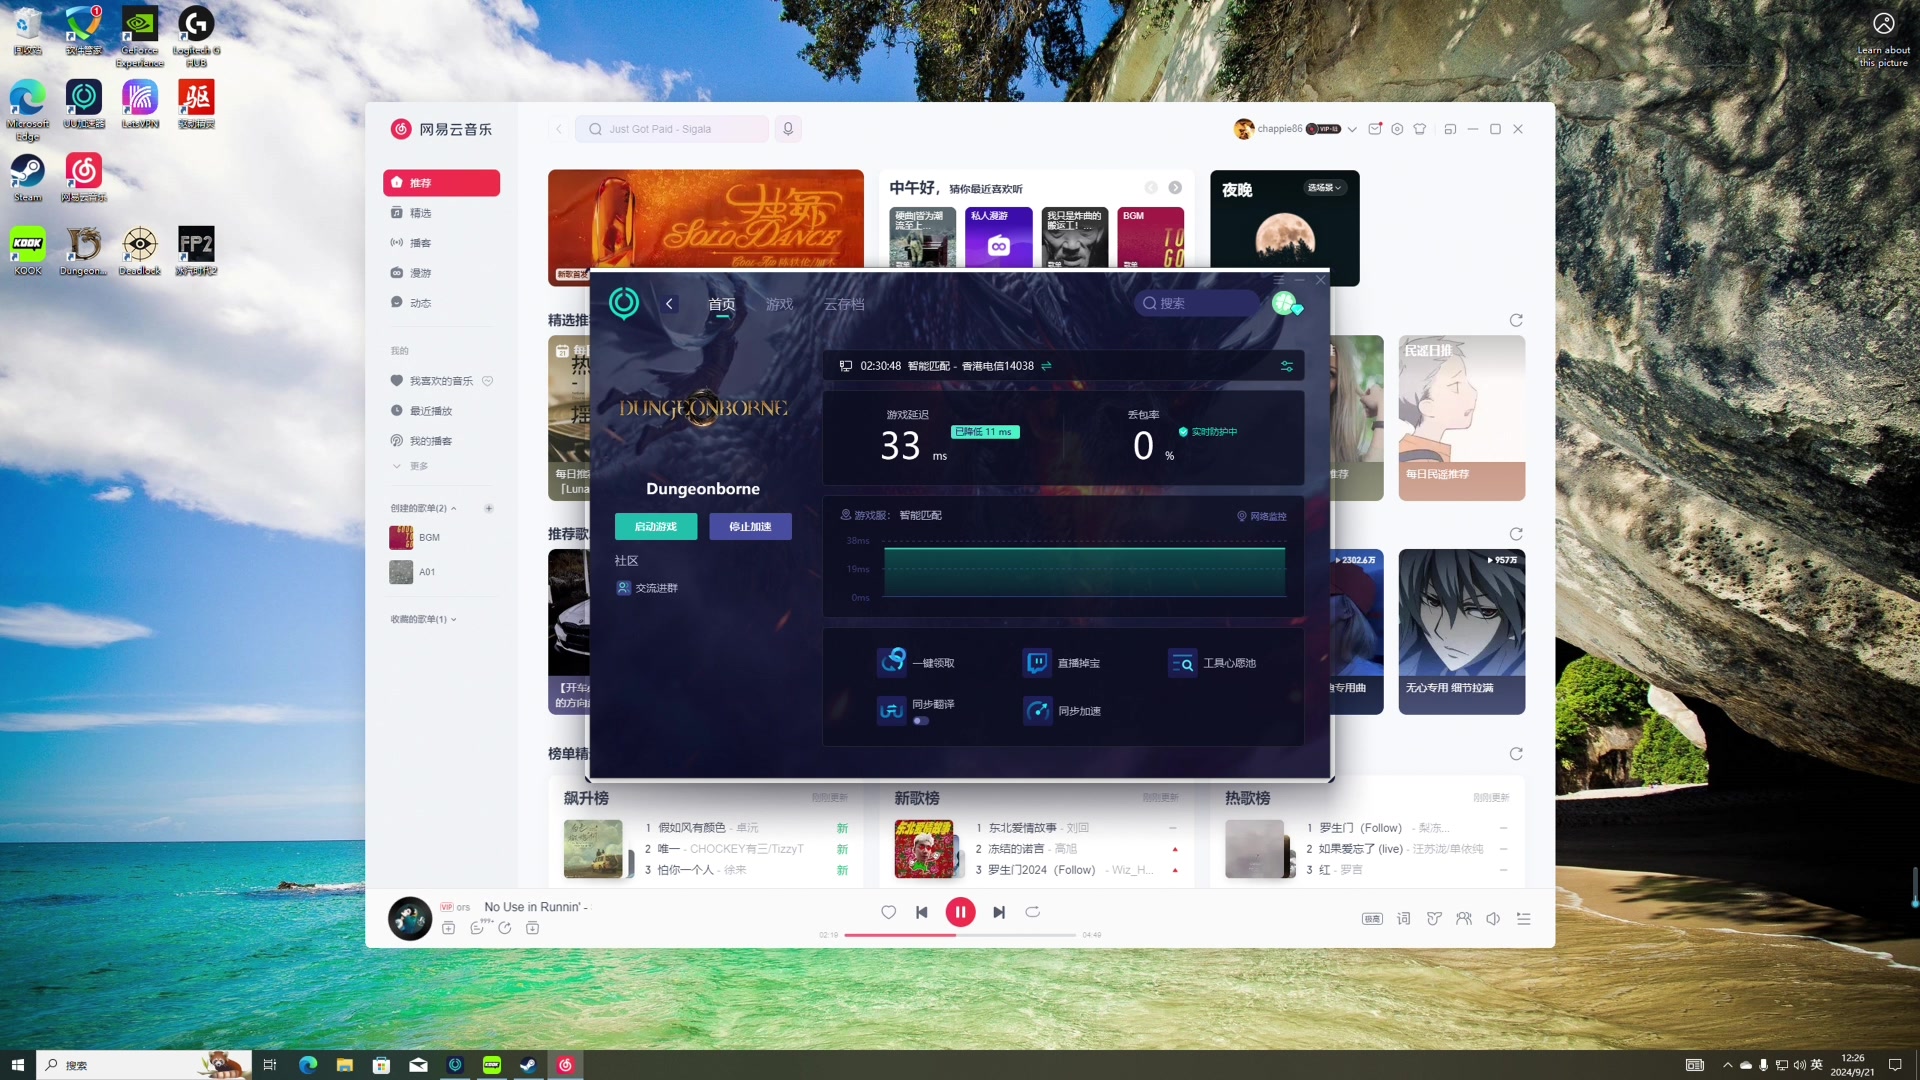
Task: Switch acceleration node arrows icon
Action: point(1046,366)
